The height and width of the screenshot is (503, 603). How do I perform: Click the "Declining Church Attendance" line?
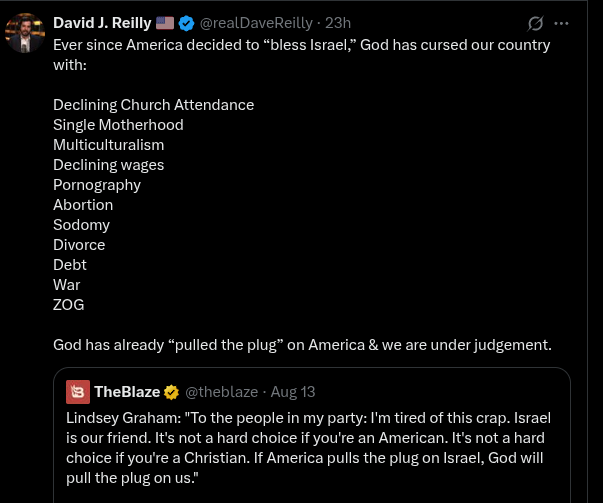tap(153, 105)
